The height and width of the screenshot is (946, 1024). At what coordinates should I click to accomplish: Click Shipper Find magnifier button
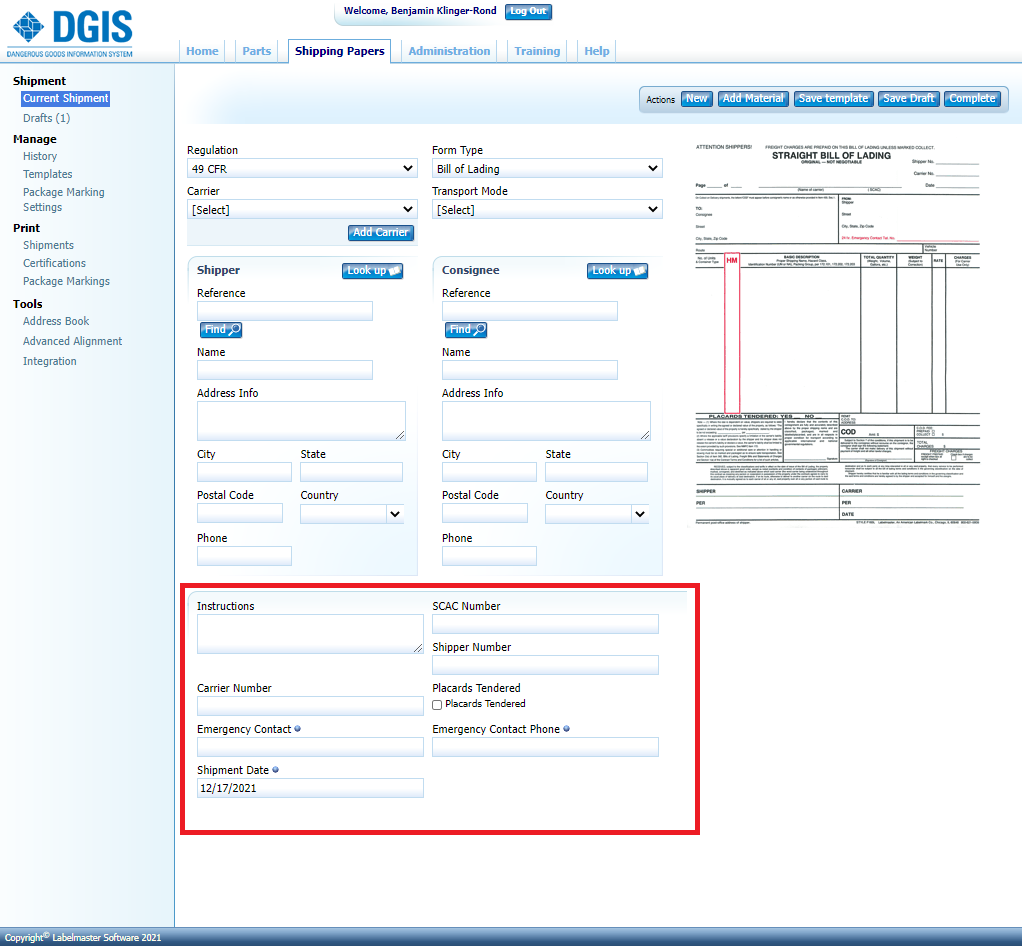pyautogui.click(x=221, y=330)
